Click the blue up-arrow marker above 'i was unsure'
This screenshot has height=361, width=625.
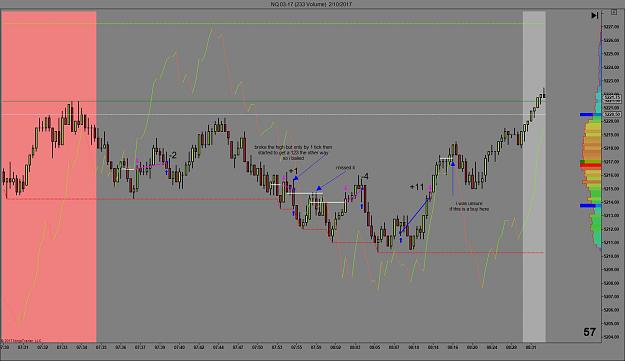[x=453, y=164]
